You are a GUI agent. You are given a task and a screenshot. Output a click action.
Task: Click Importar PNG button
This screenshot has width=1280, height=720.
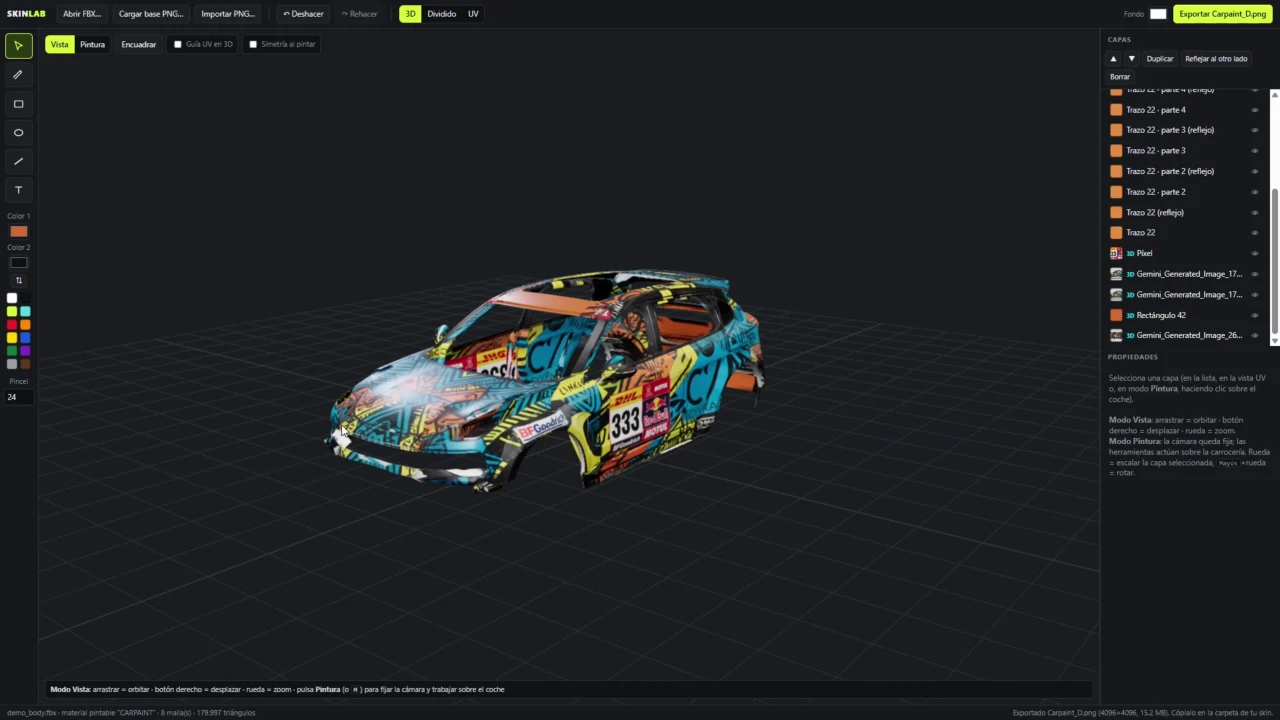(x=228, y=14)
